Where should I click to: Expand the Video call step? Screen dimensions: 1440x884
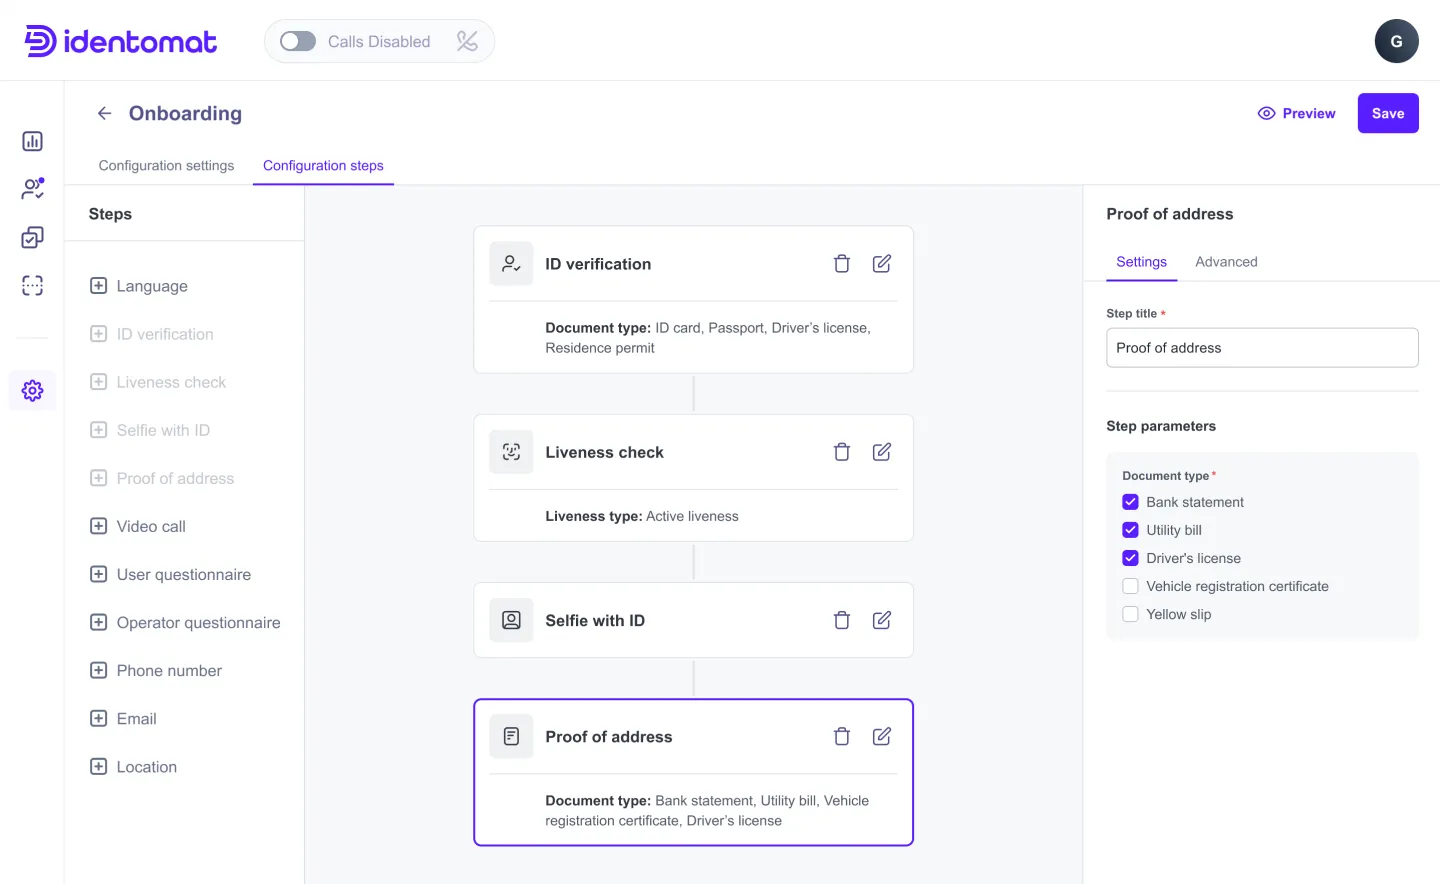point(98,526)
